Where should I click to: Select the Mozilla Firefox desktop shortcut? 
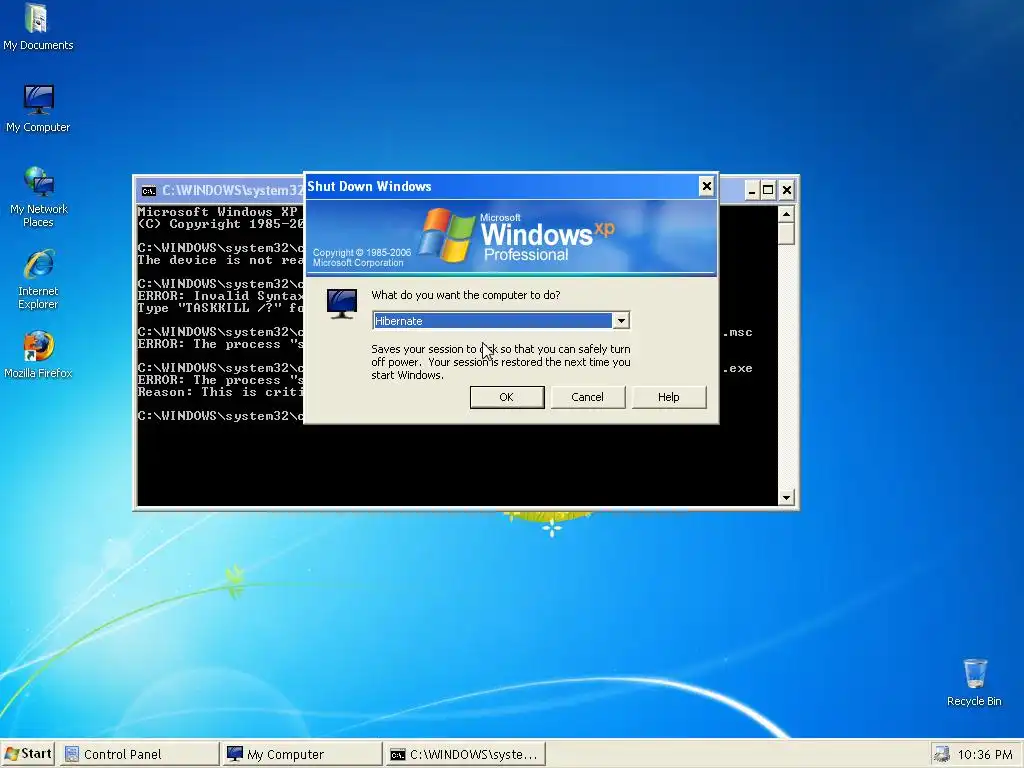click(38, 355)
